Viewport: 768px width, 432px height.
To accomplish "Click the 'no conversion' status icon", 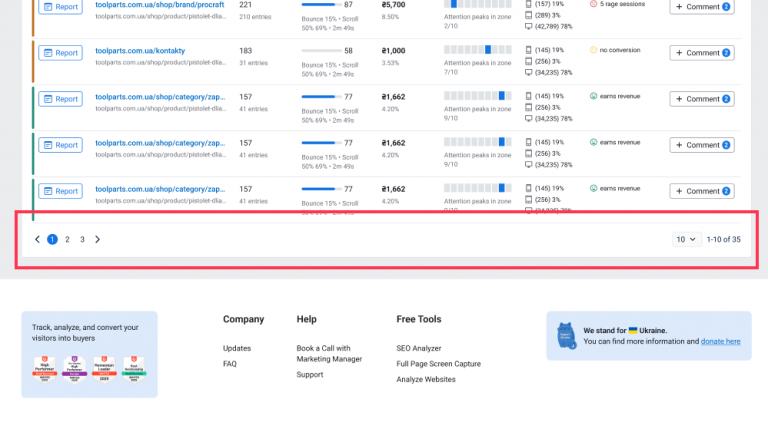I will click(594, 50).
